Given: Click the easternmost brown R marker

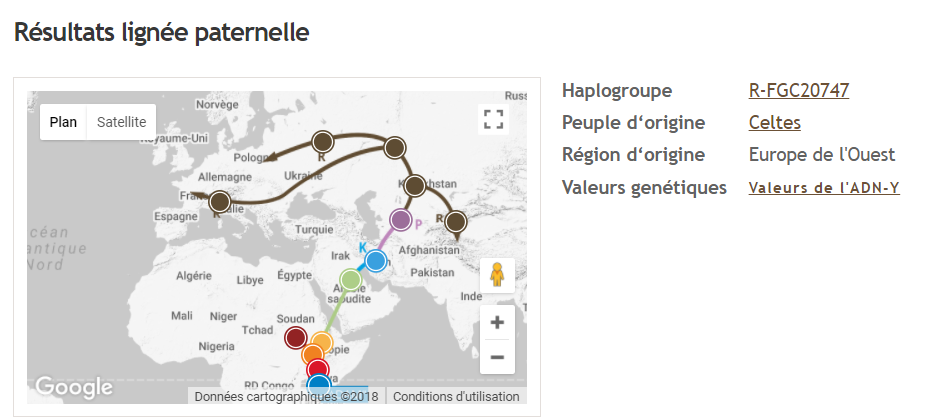Looking at the screenshot, I should pos(456,221).
